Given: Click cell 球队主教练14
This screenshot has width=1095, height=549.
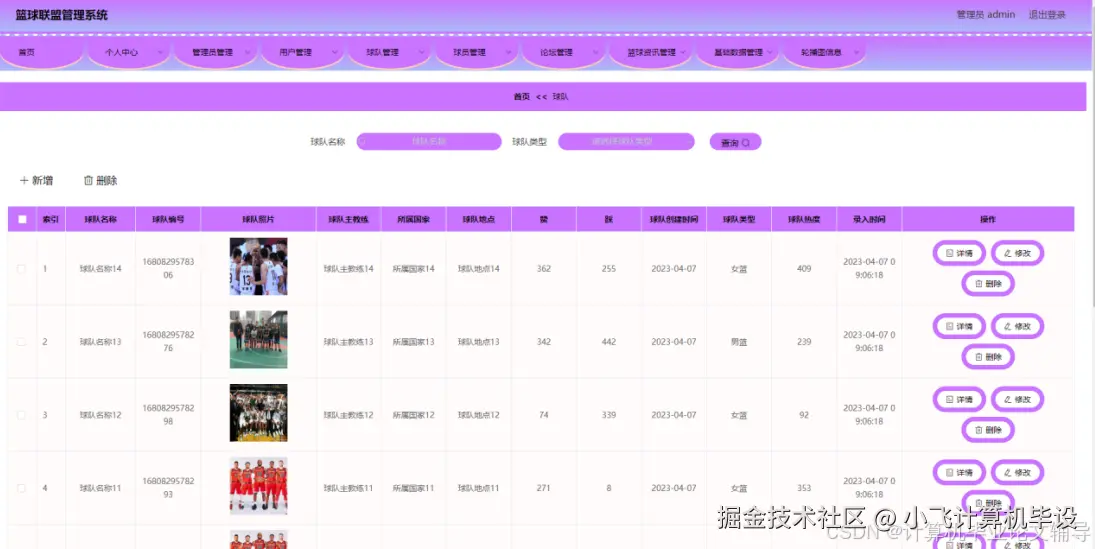Looking at the screenshot, I should [348, 269].
